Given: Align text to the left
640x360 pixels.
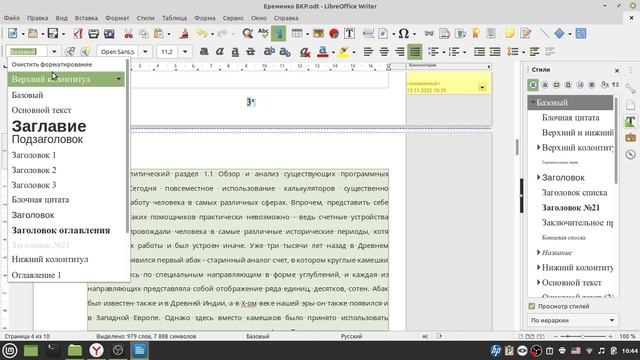Looking at the screenshot, I should pyautogui.click(x=368, y=51).
